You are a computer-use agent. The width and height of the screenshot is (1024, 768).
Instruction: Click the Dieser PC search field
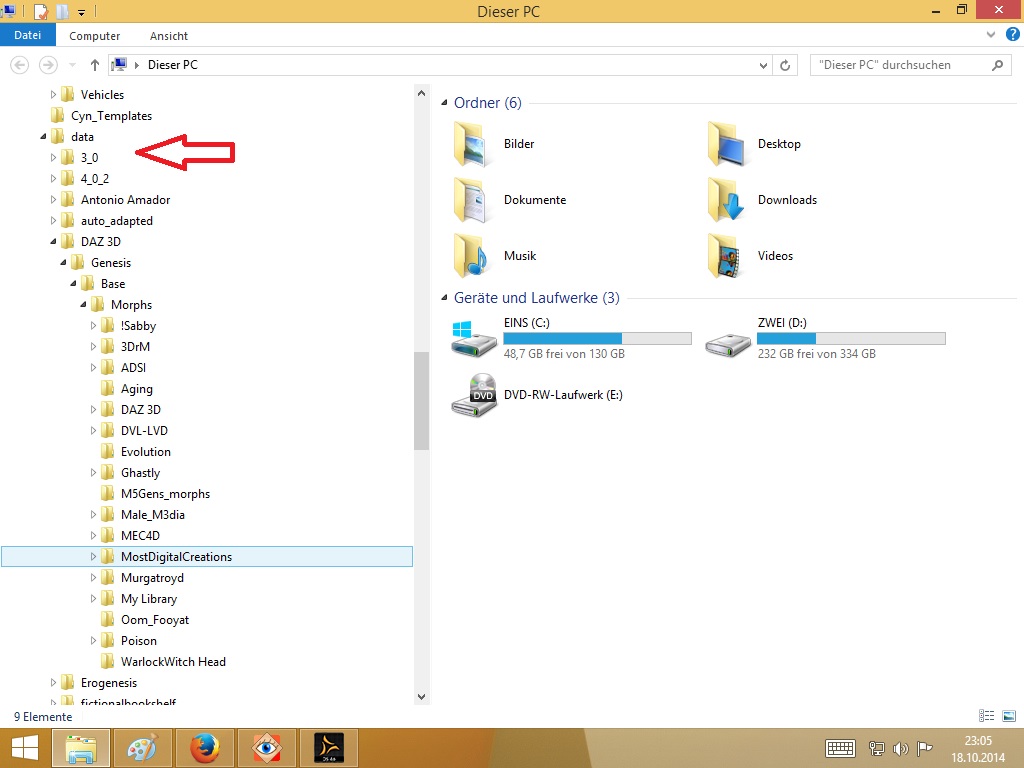(910, 65)
